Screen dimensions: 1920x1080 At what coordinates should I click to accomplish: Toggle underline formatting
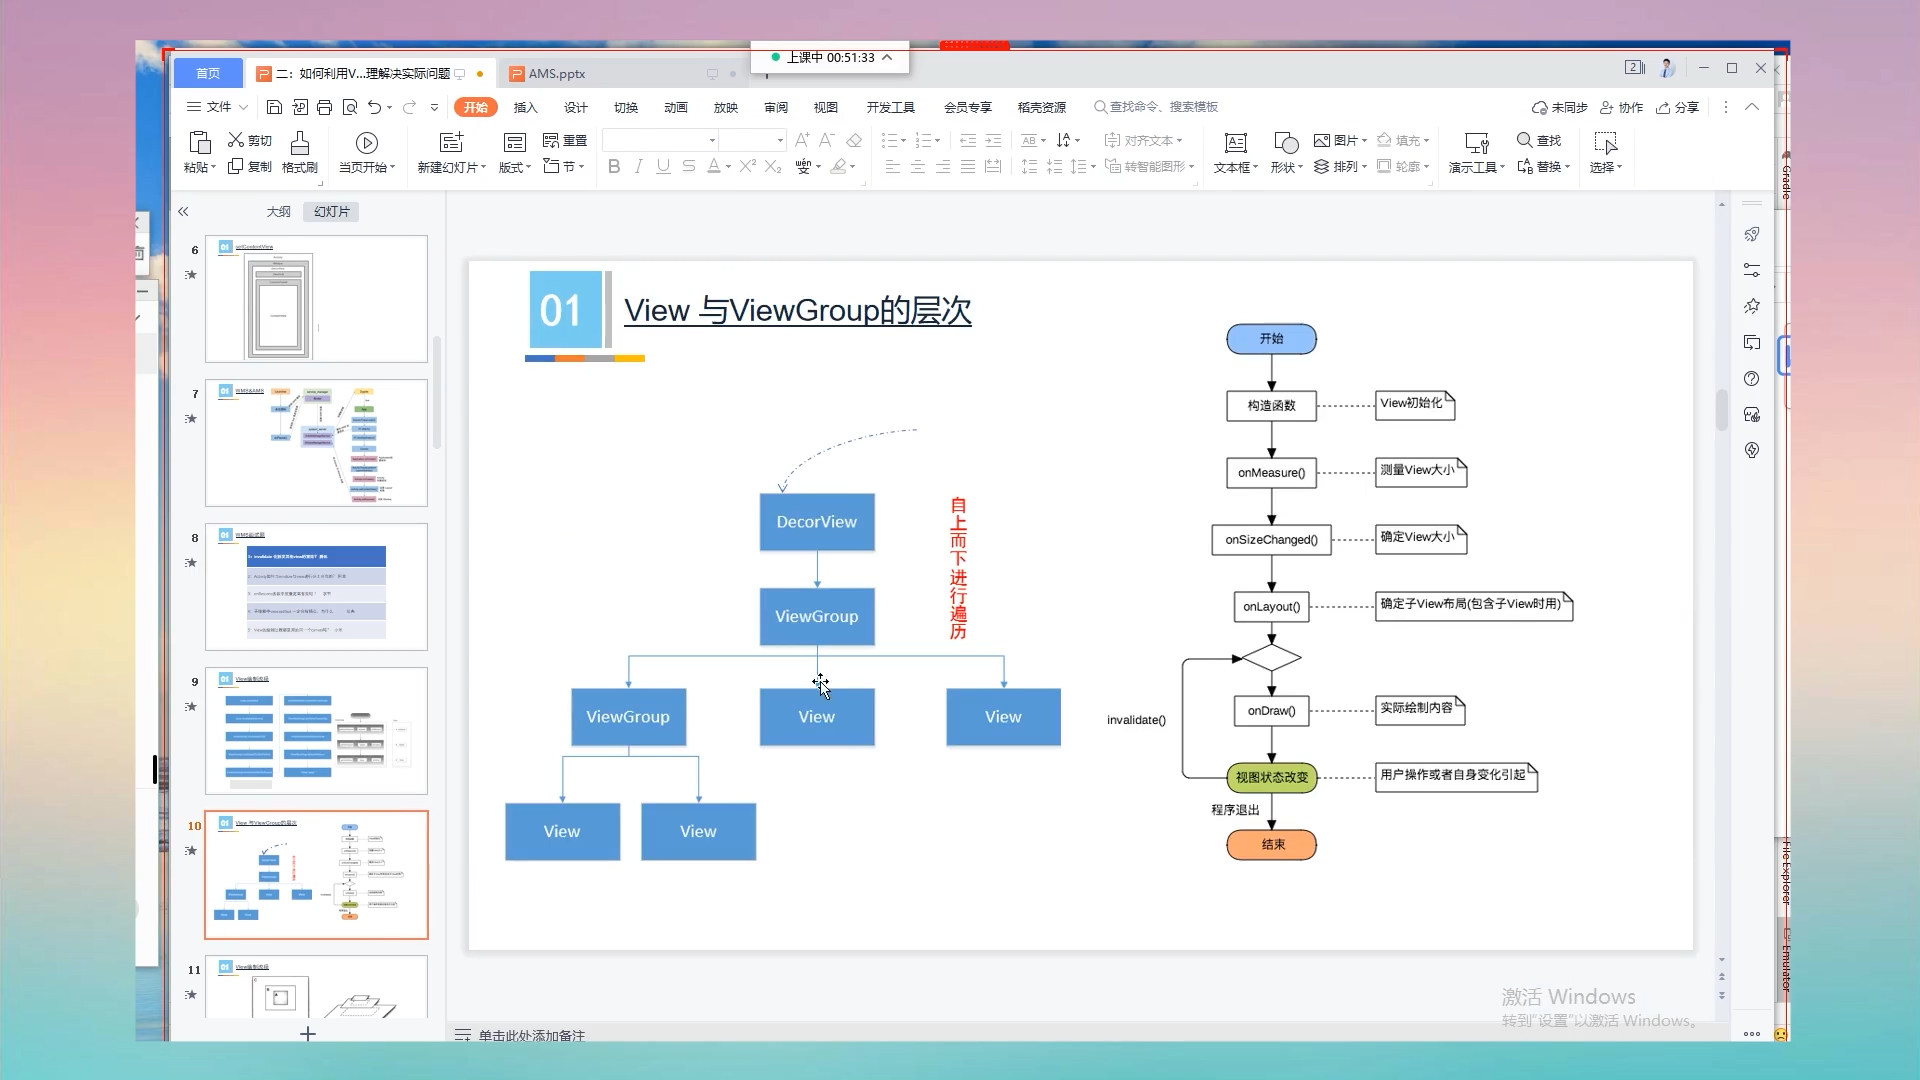coord(663,167)
